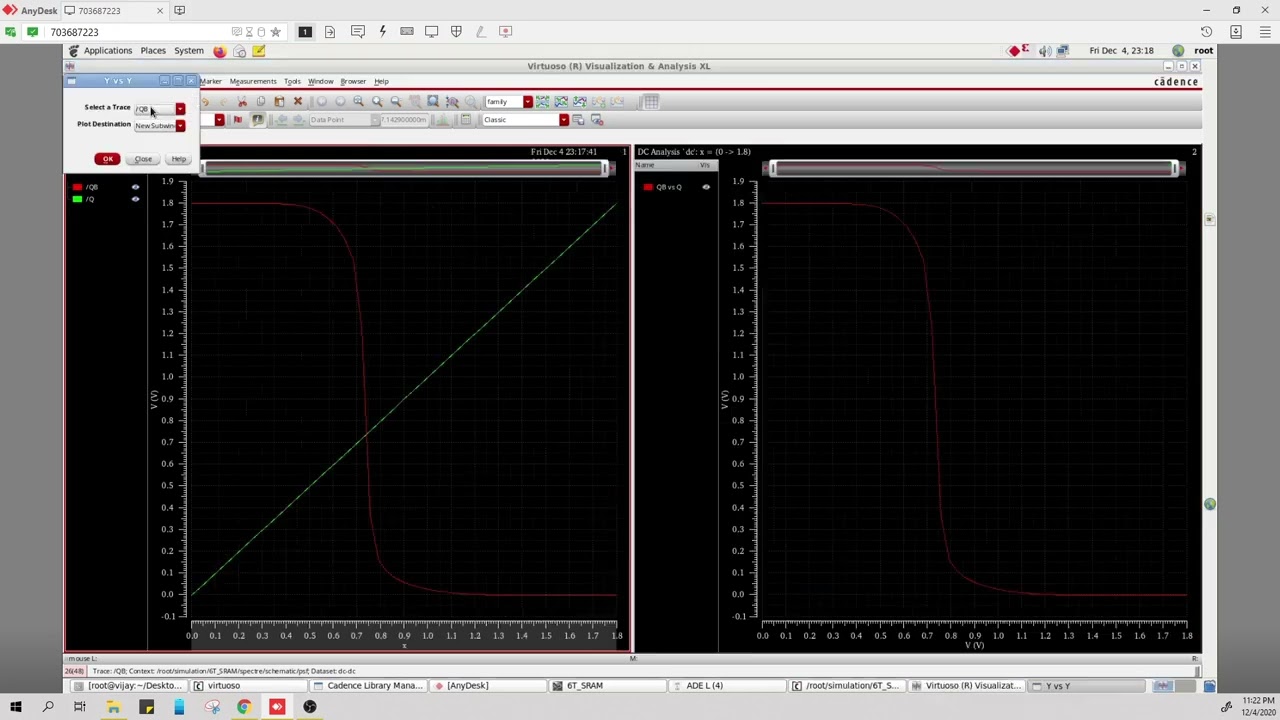Click the red /QB color swatch
This screenshot has width=1280, height=720.
(77, 187)
